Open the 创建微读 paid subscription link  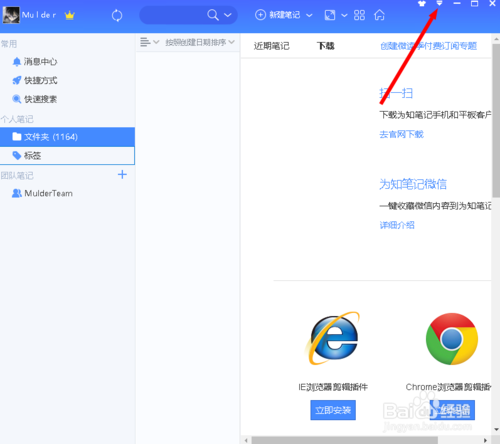(x=429, y=46)
